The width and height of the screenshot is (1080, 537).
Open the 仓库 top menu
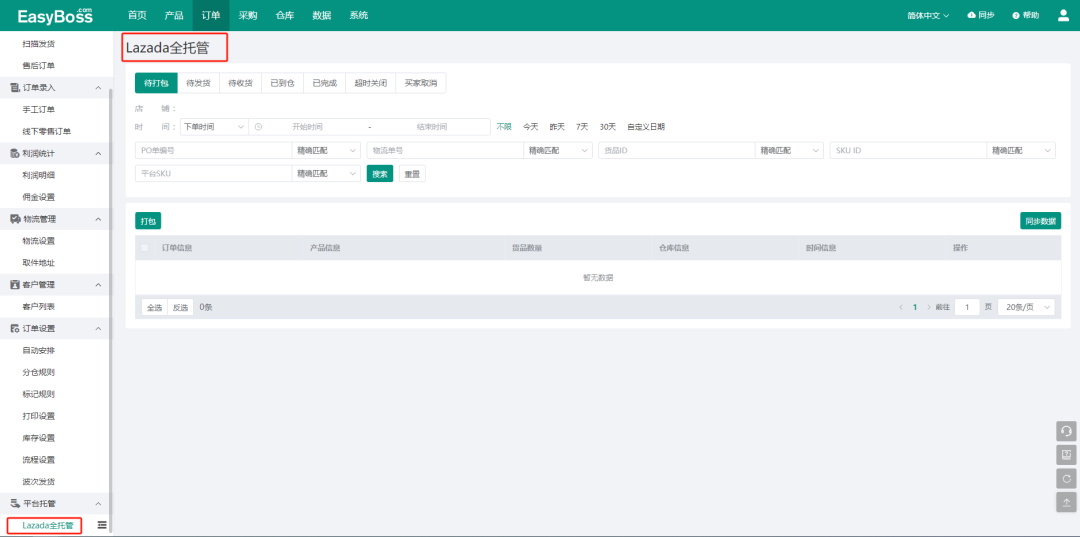tap(284, 15)
